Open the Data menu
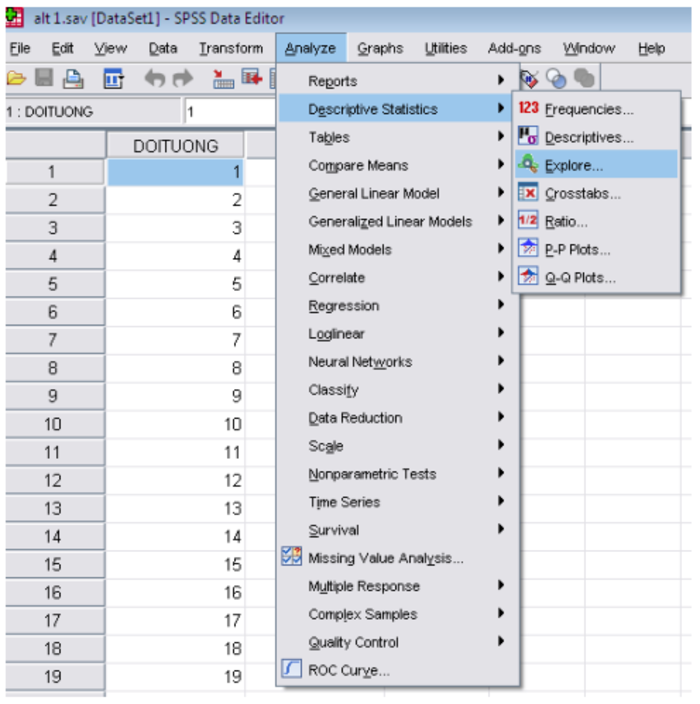700x704 pixels. [163, 48]
